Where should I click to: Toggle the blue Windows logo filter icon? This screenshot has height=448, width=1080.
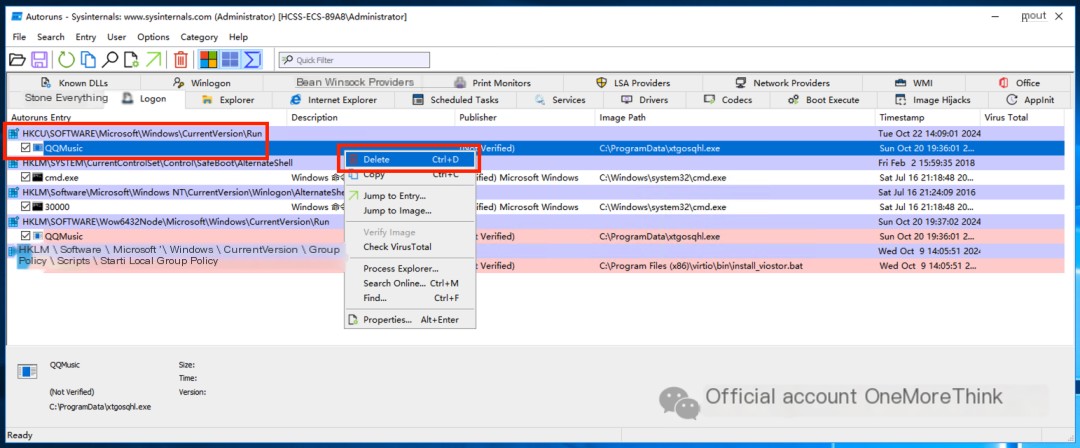point(230,60)
